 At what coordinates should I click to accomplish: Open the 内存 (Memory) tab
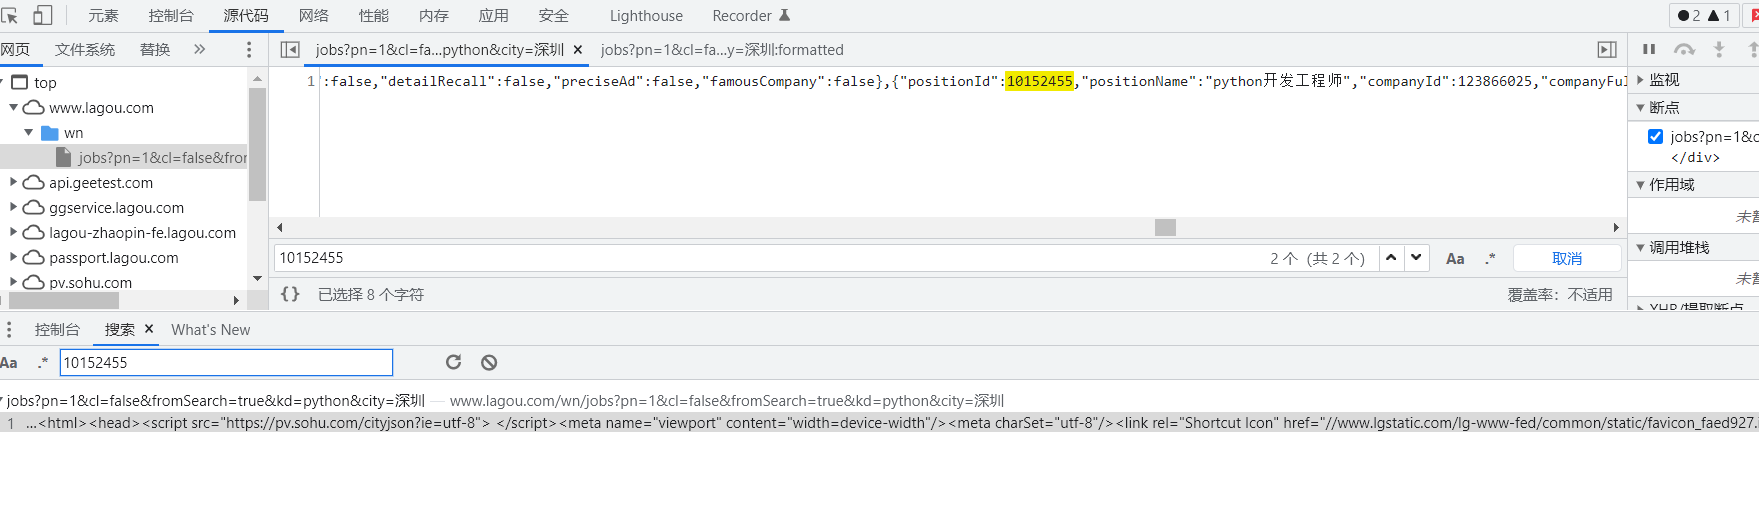(x=434, y=15)
